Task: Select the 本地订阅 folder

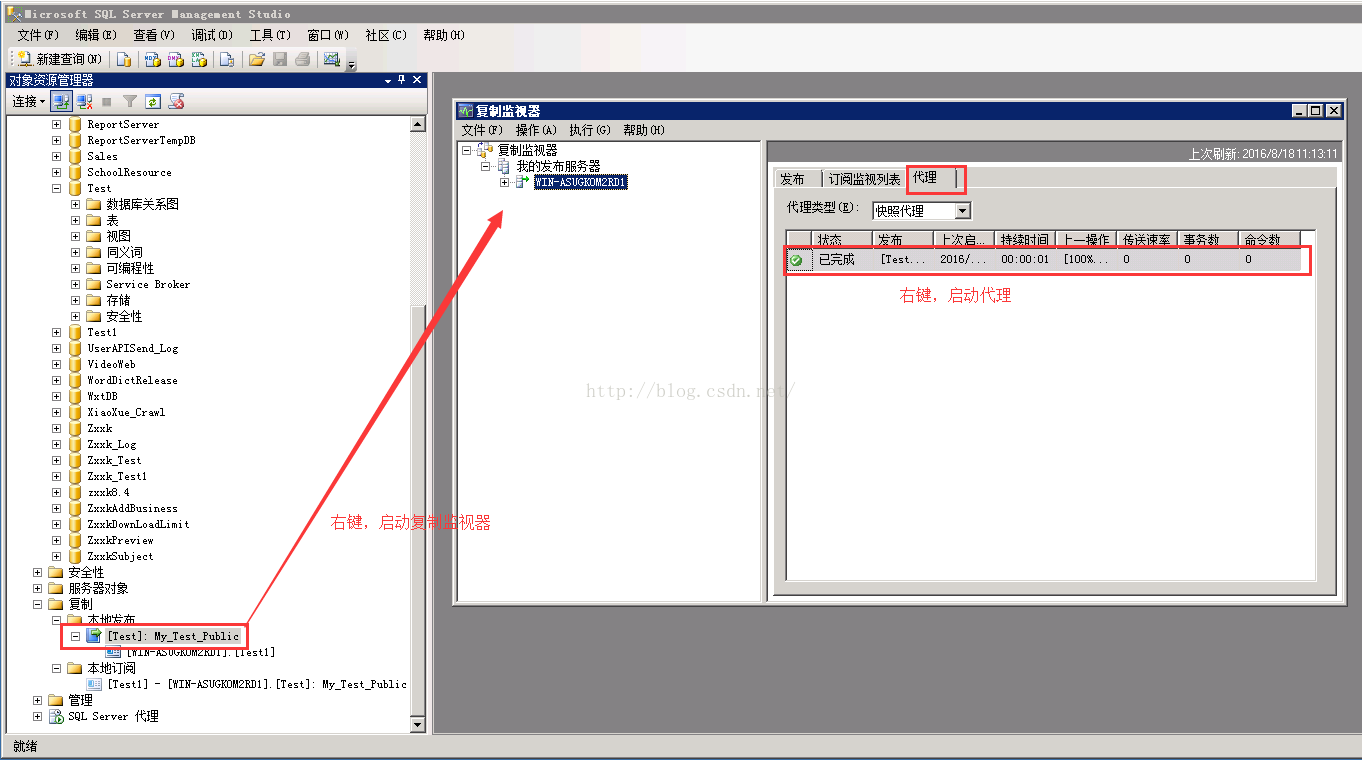Action: coord(111,668)
